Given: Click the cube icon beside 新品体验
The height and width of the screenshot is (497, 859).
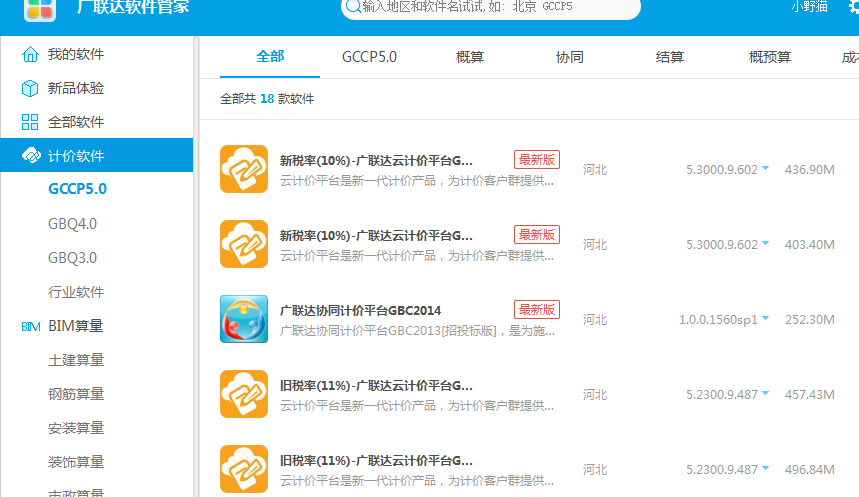Looking at the screenshot, I should 30,88.
